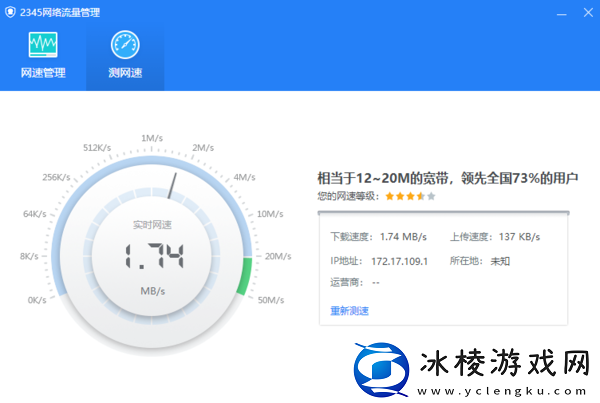This screenshot has height=403, width=600.
Task: Click the 1M/s gauge scale label
Action: coord(152,138)
